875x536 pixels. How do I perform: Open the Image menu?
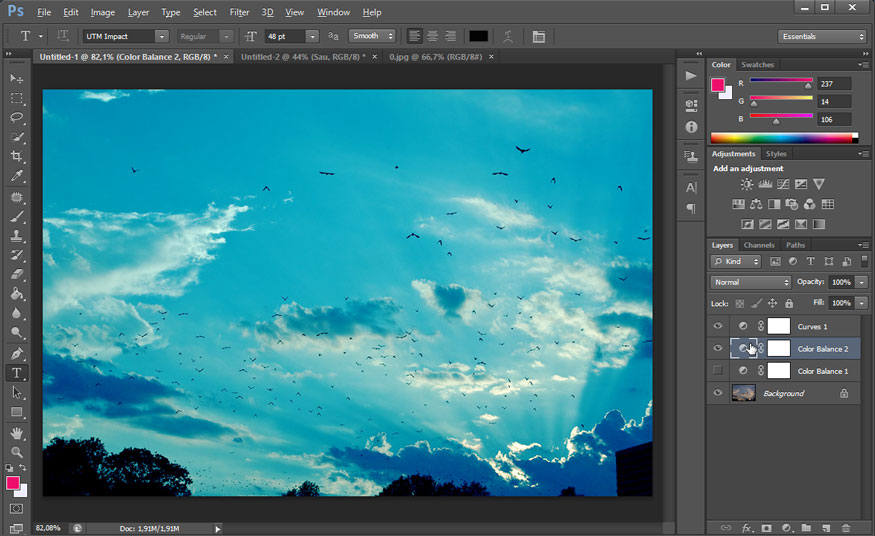pyautogui.click(x=103, y=12)
